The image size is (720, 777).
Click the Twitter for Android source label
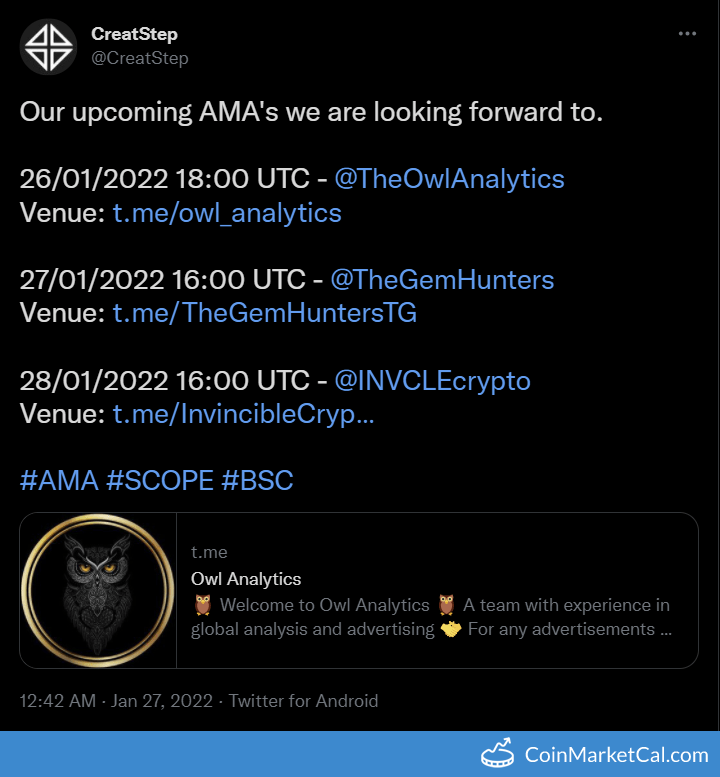pos(304,701)
